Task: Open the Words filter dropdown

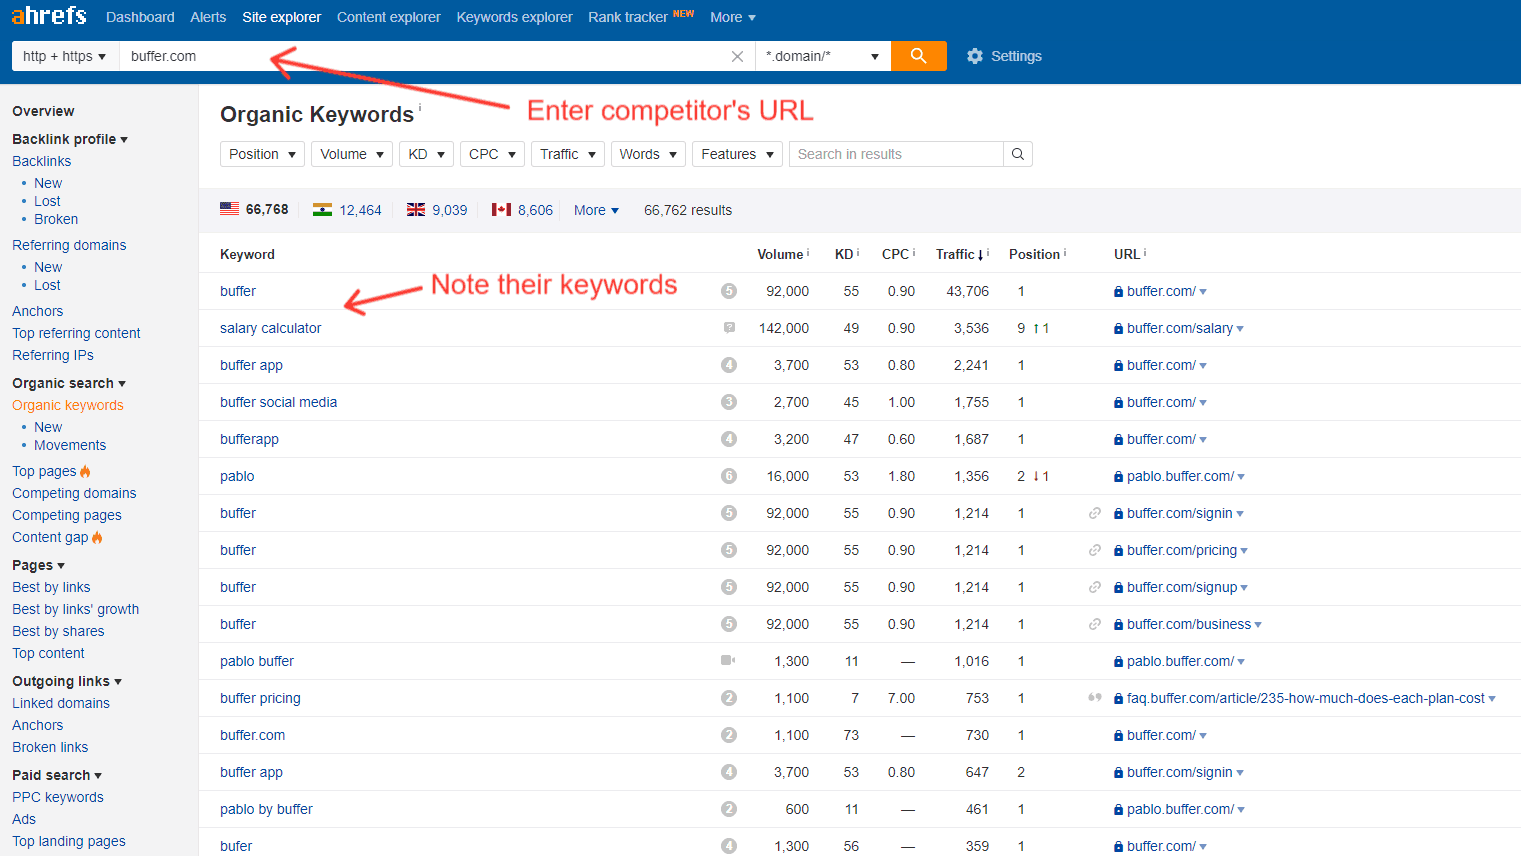Action: point(648,154)
